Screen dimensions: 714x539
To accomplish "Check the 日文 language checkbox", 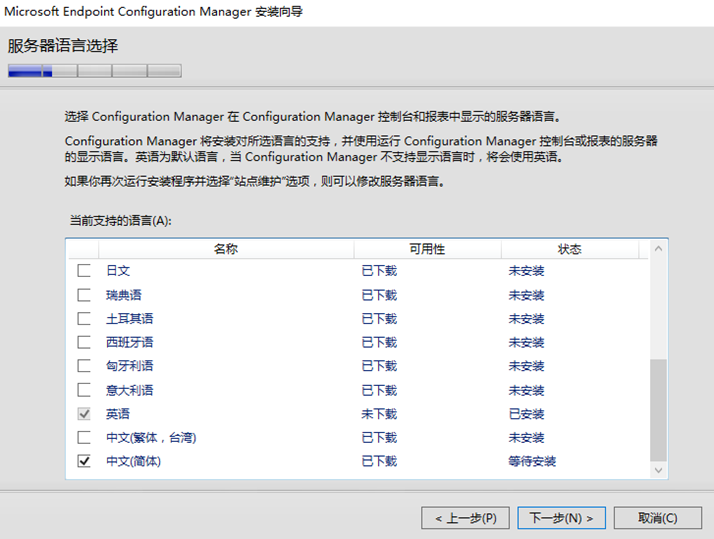I will pos(84,270).
